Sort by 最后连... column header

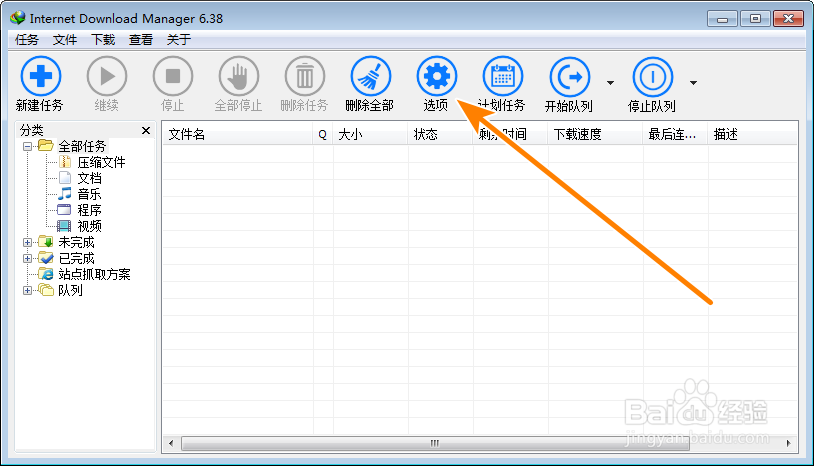[675, 134]
